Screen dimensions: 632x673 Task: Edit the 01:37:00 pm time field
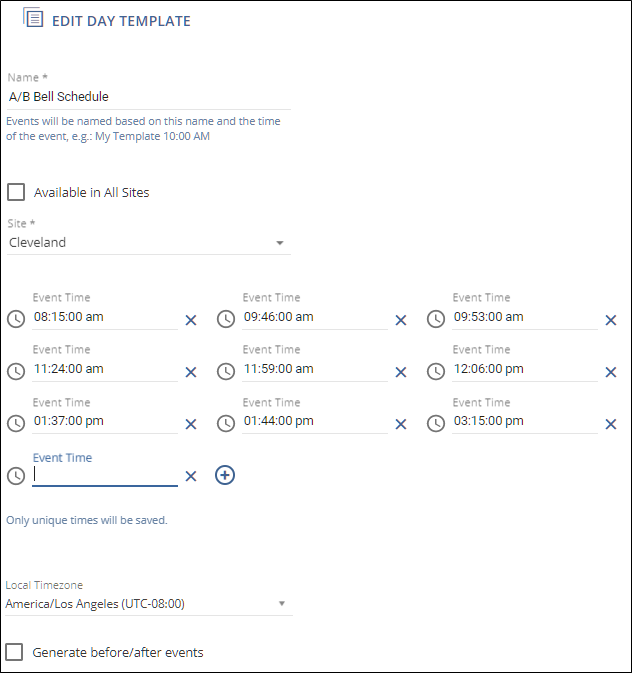point(104,421)
